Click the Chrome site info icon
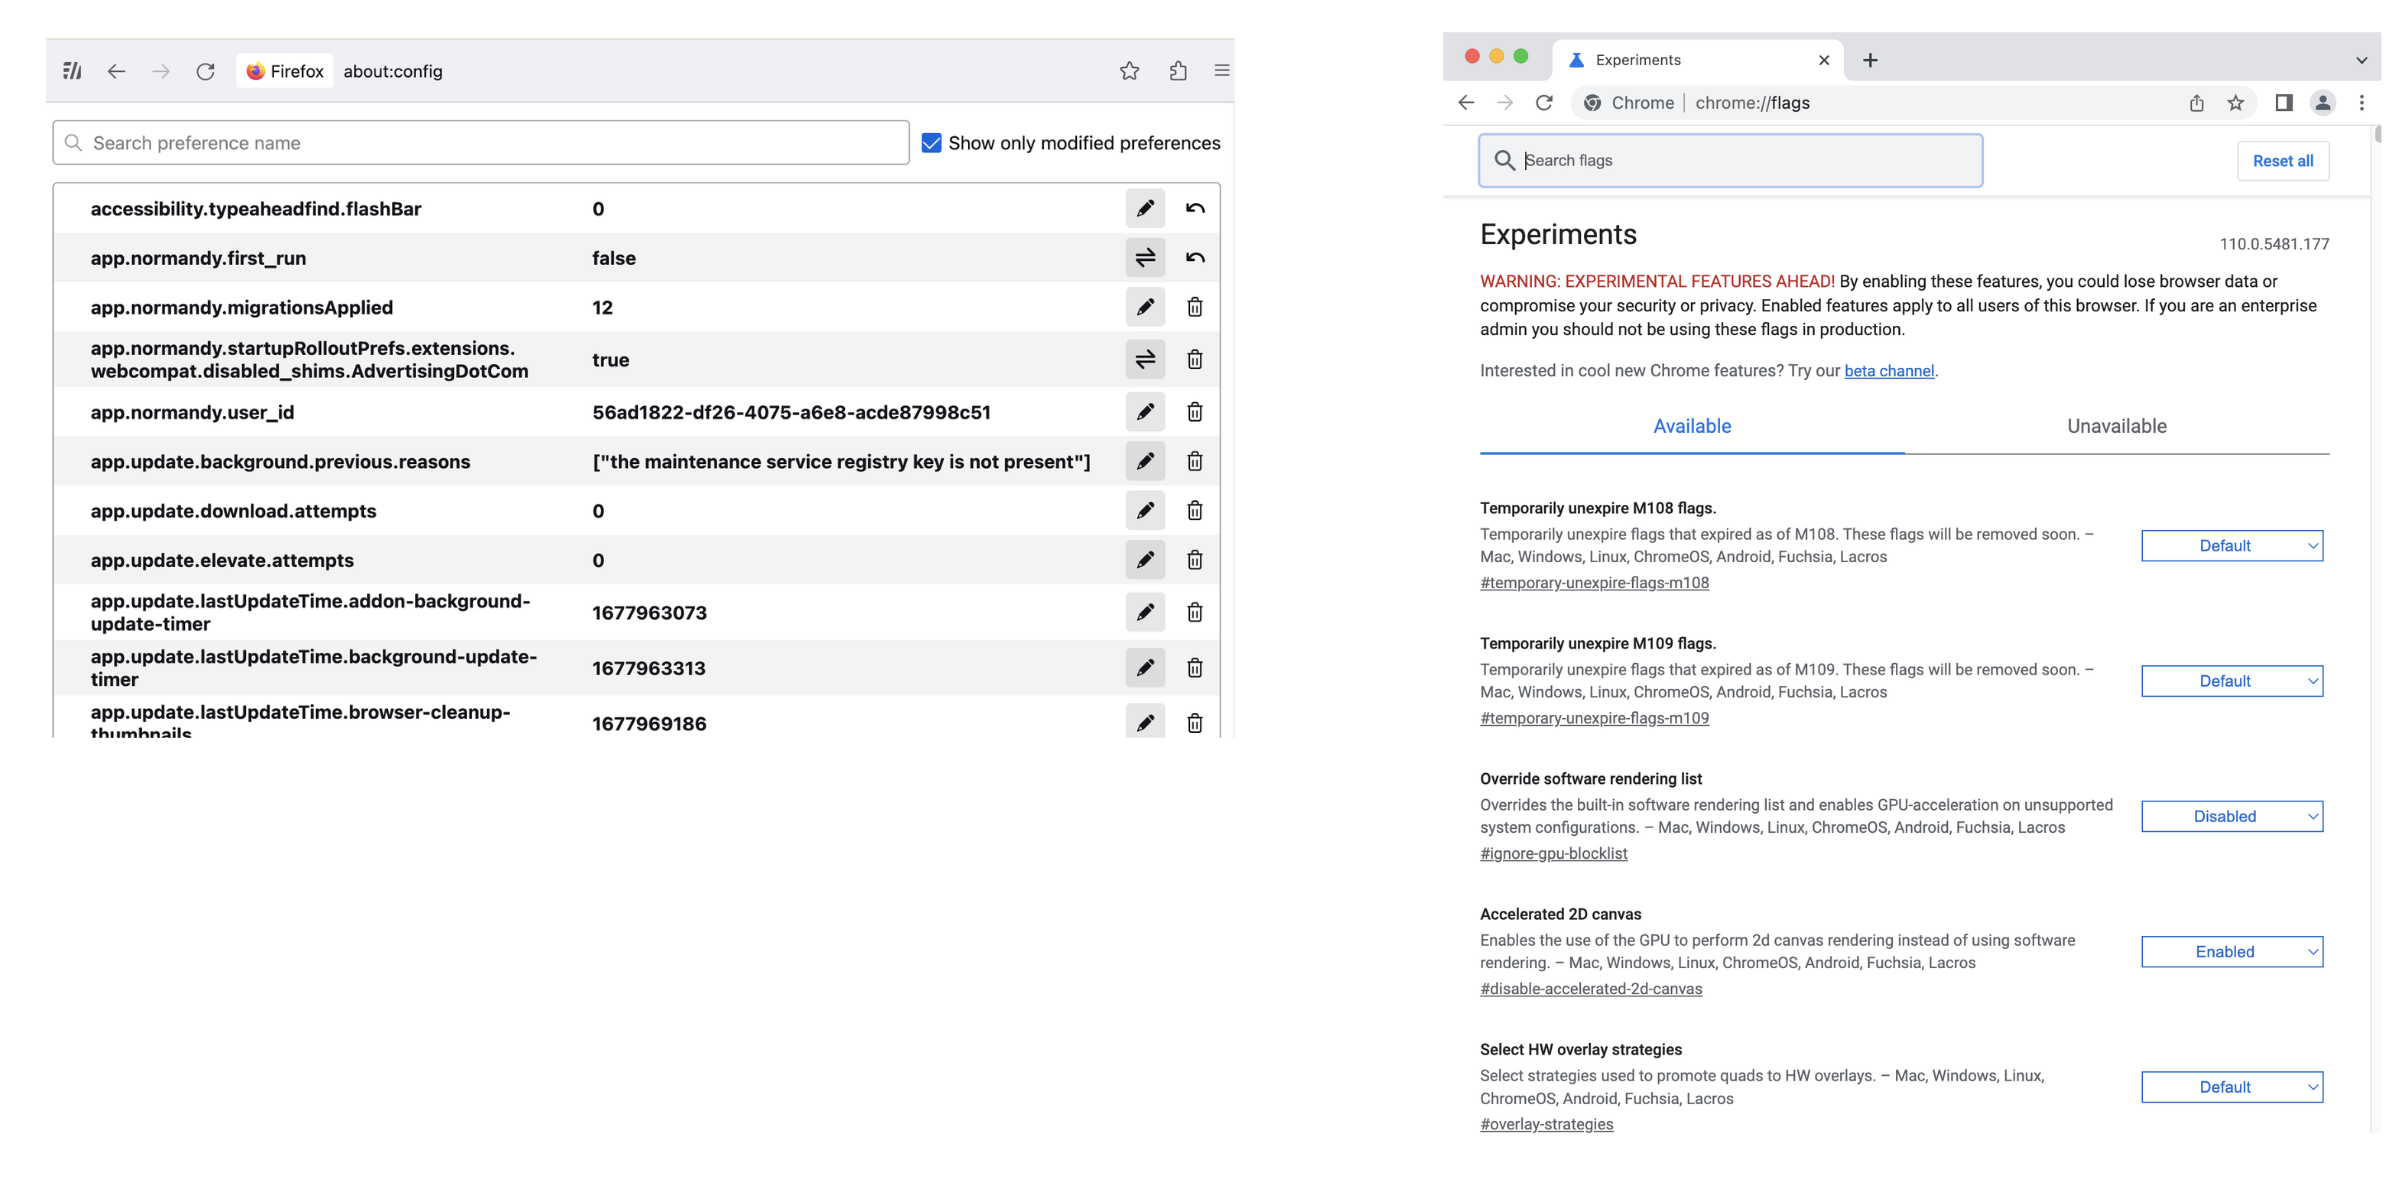 click(1592, 103)
